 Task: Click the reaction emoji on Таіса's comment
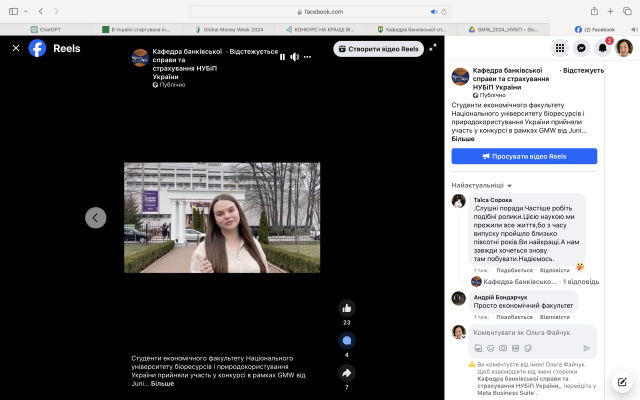tap(580, 267)
